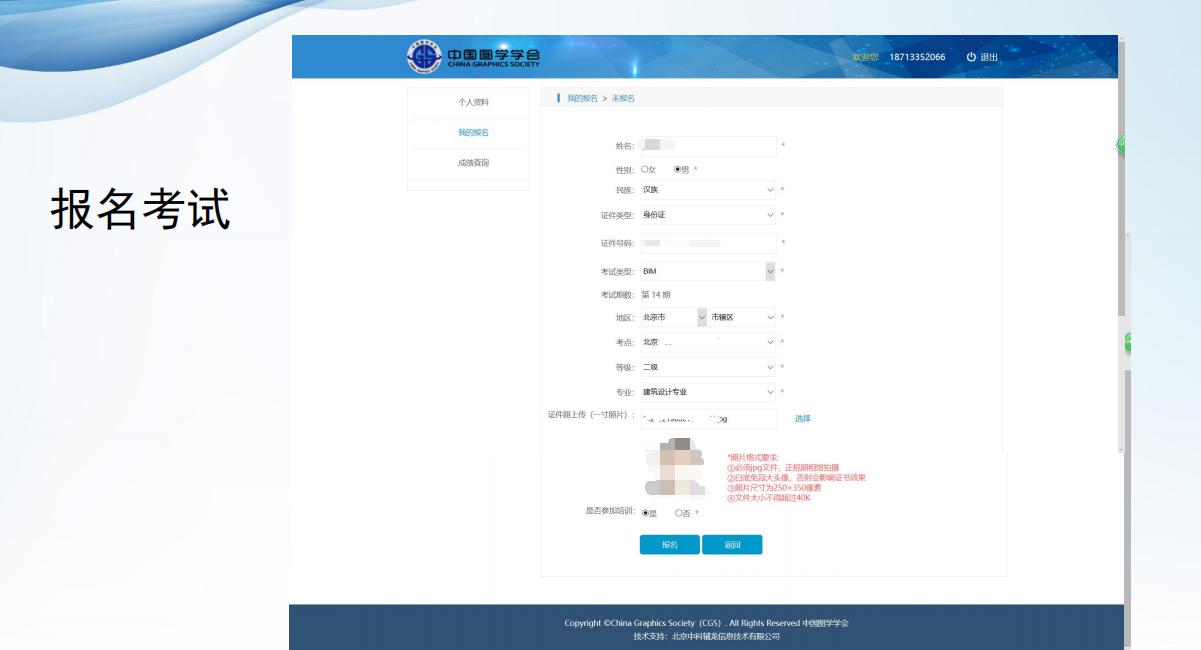Screen dimensions: 1201x650
Task: Click the China Graphics Society logo
Action: tap(474, 57)
